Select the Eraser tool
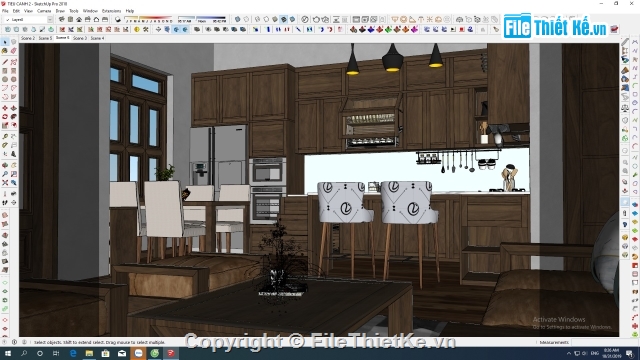This screenshot has height=360, width=640. 13,51
